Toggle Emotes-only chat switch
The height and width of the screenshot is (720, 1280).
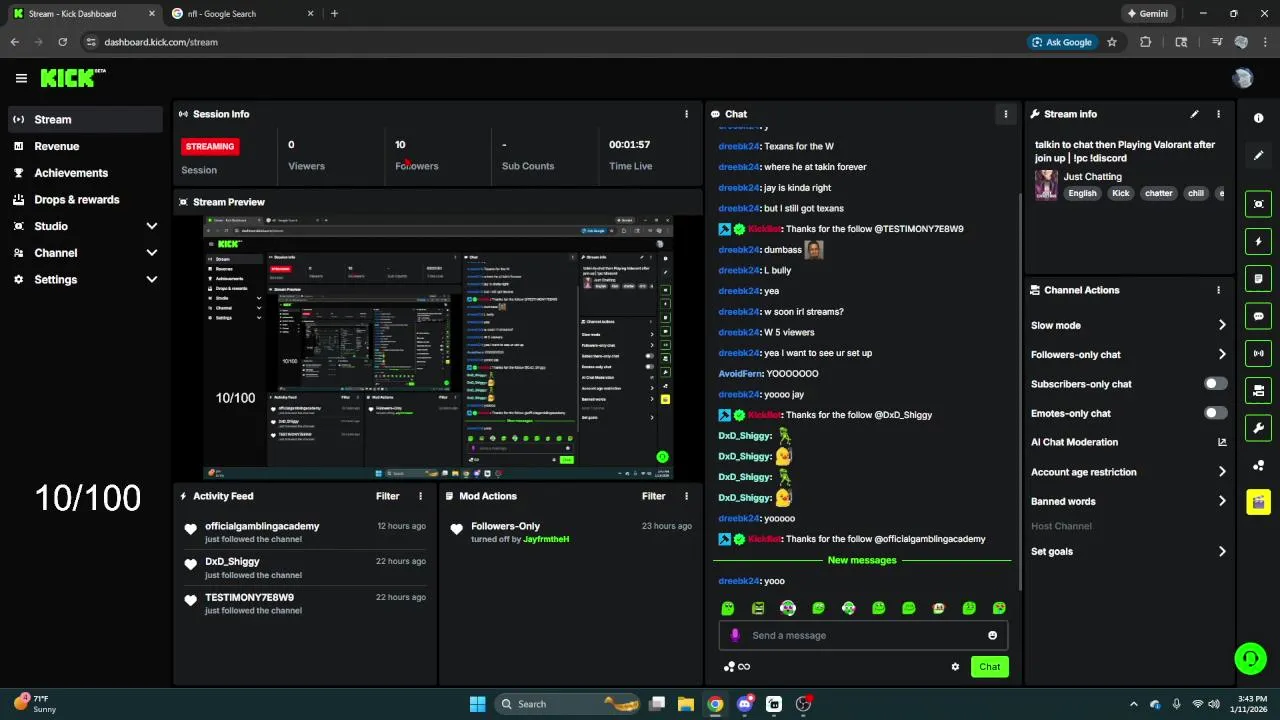click(x=1215, y=413)
